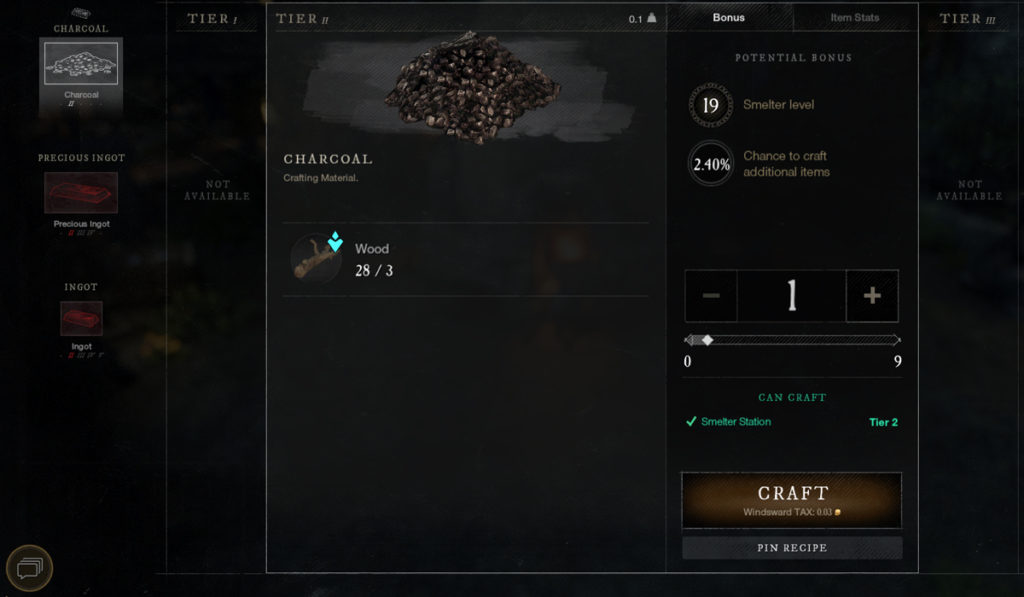Click the Wood ingredient icon
1024x597 pixels.
[x=316, y=258]
